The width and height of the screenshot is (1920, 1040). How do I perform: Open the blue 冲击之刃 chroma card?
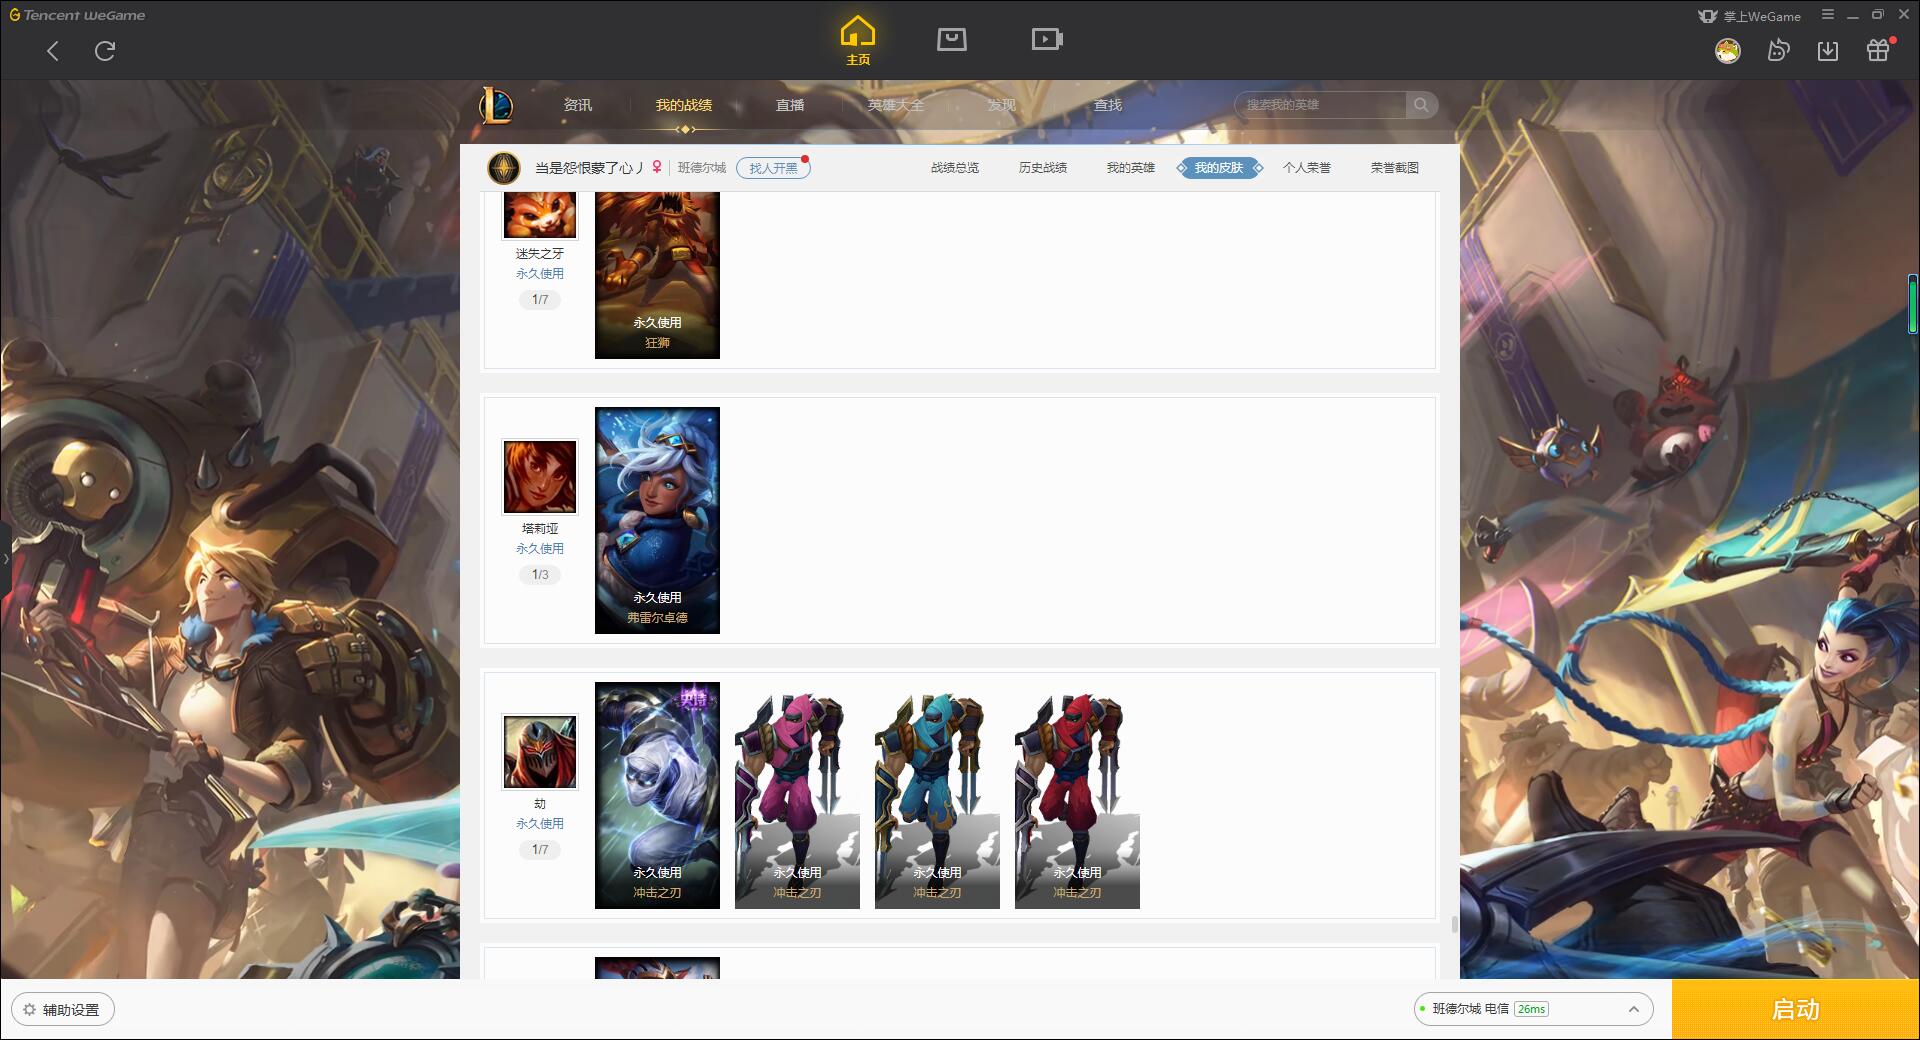[x=937, y=795]
